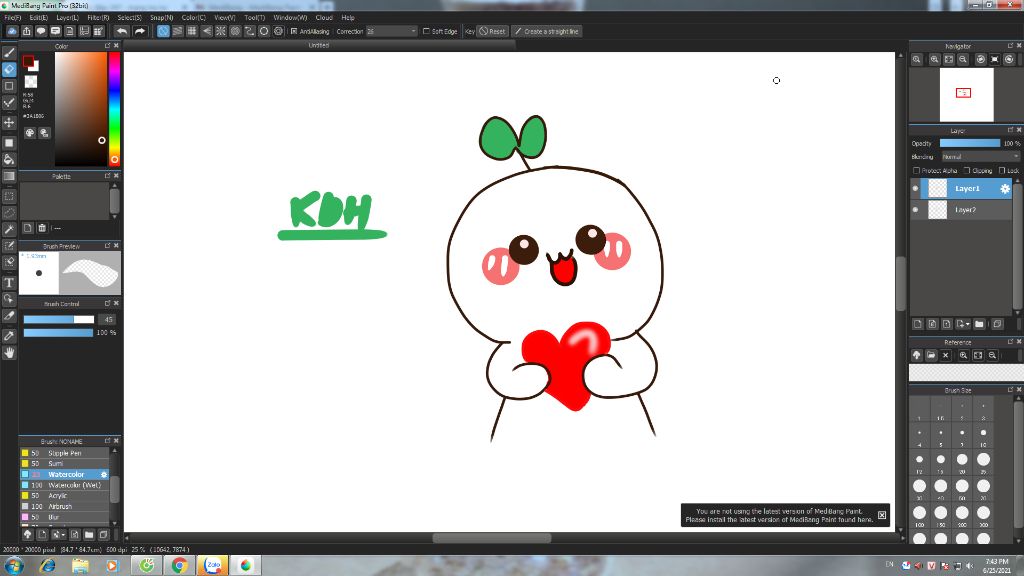Click Create a straight line button
This screenshot has width=1024, height=576.
point(547,31)
